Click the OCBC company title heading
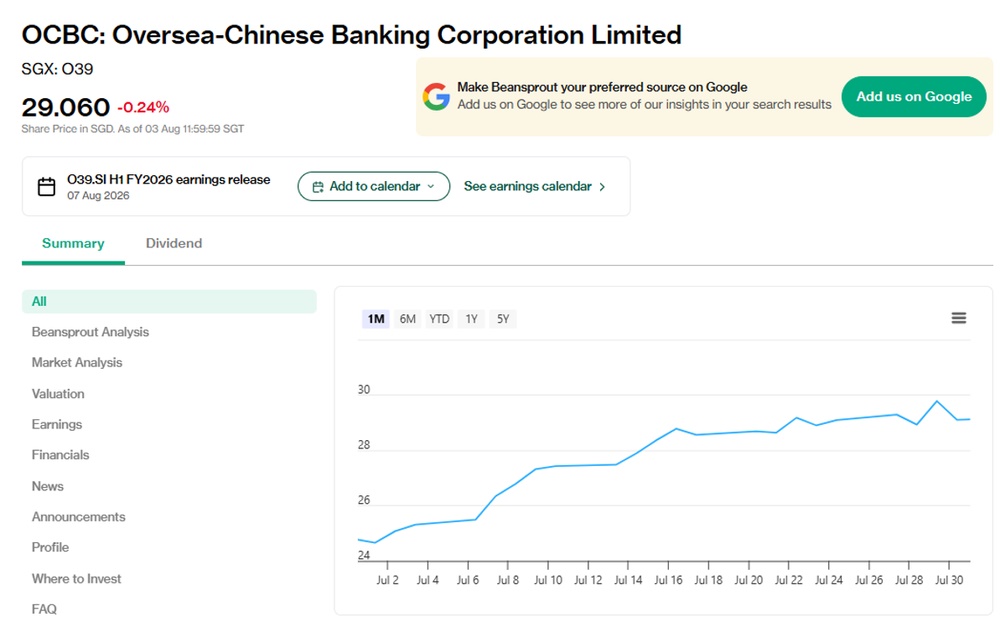The width and height of the screenshot is (1000, 627). pyautogui.click(x=351, y=34)
